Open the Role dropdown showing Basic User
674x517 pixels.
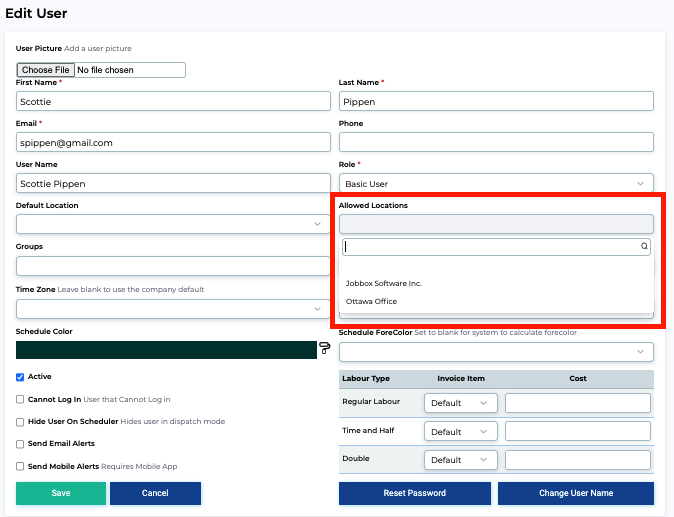[496, 184]
